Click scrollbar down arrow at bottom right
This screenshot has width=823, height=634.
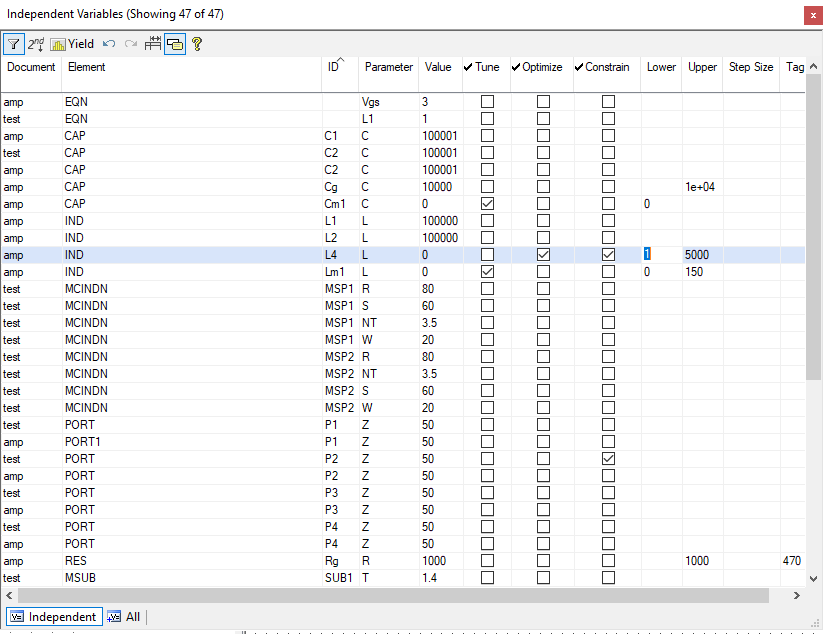814,578
